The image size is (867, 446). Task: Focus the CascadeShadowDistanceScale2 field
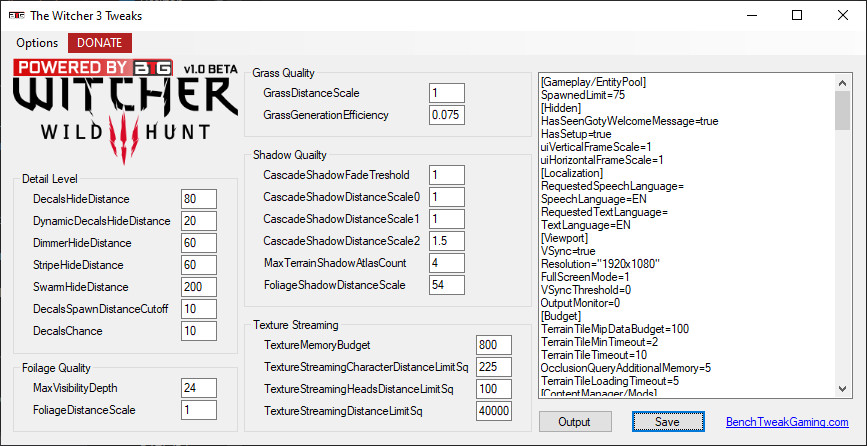pos(447,241)
